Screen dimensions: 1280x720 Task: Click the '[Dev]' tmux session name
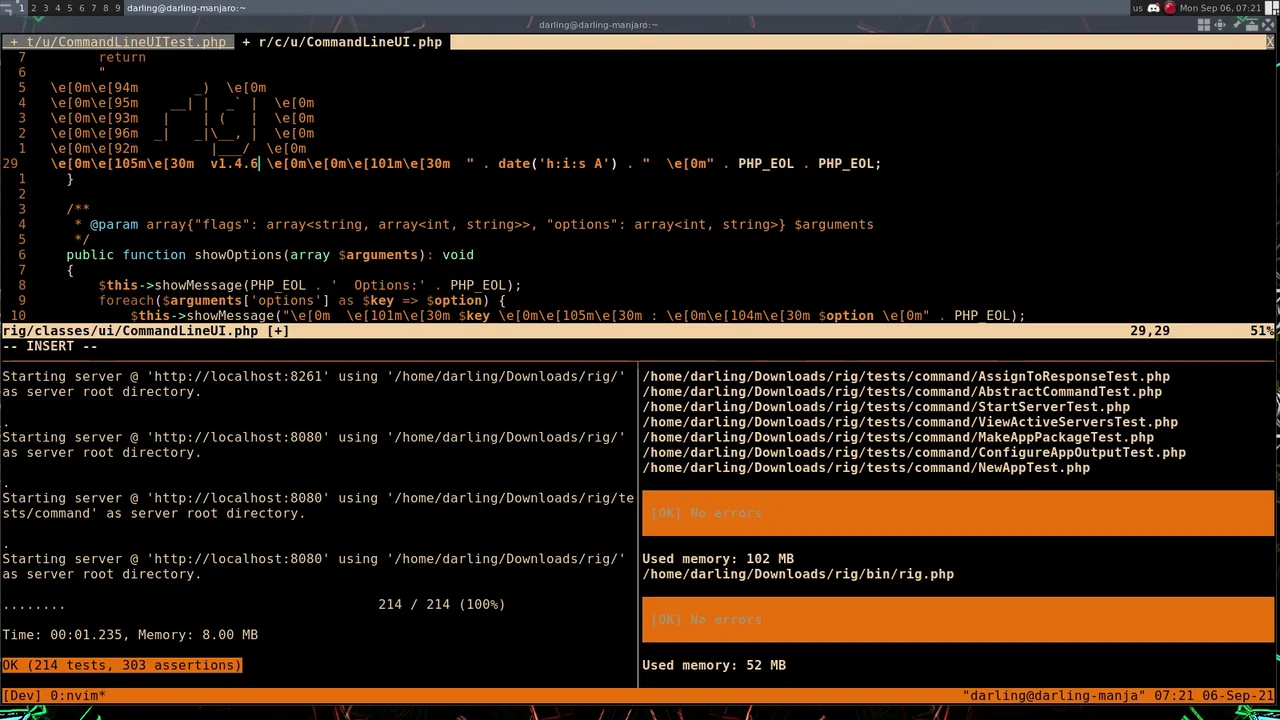pyautogui.click(x=22, y=695)
